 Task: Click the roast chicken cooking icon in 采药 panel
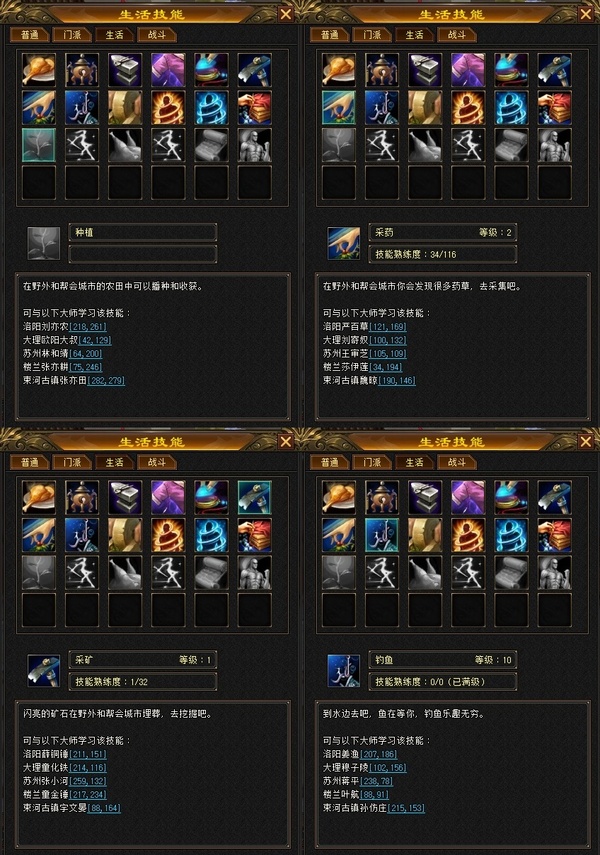[339, 70]
